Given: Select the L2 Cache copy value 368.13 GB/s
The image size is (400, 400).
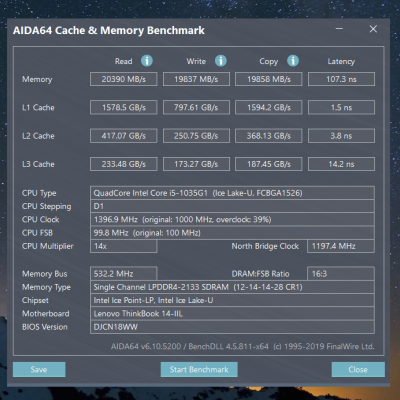Looking at the screenshot, I should 269,136.
